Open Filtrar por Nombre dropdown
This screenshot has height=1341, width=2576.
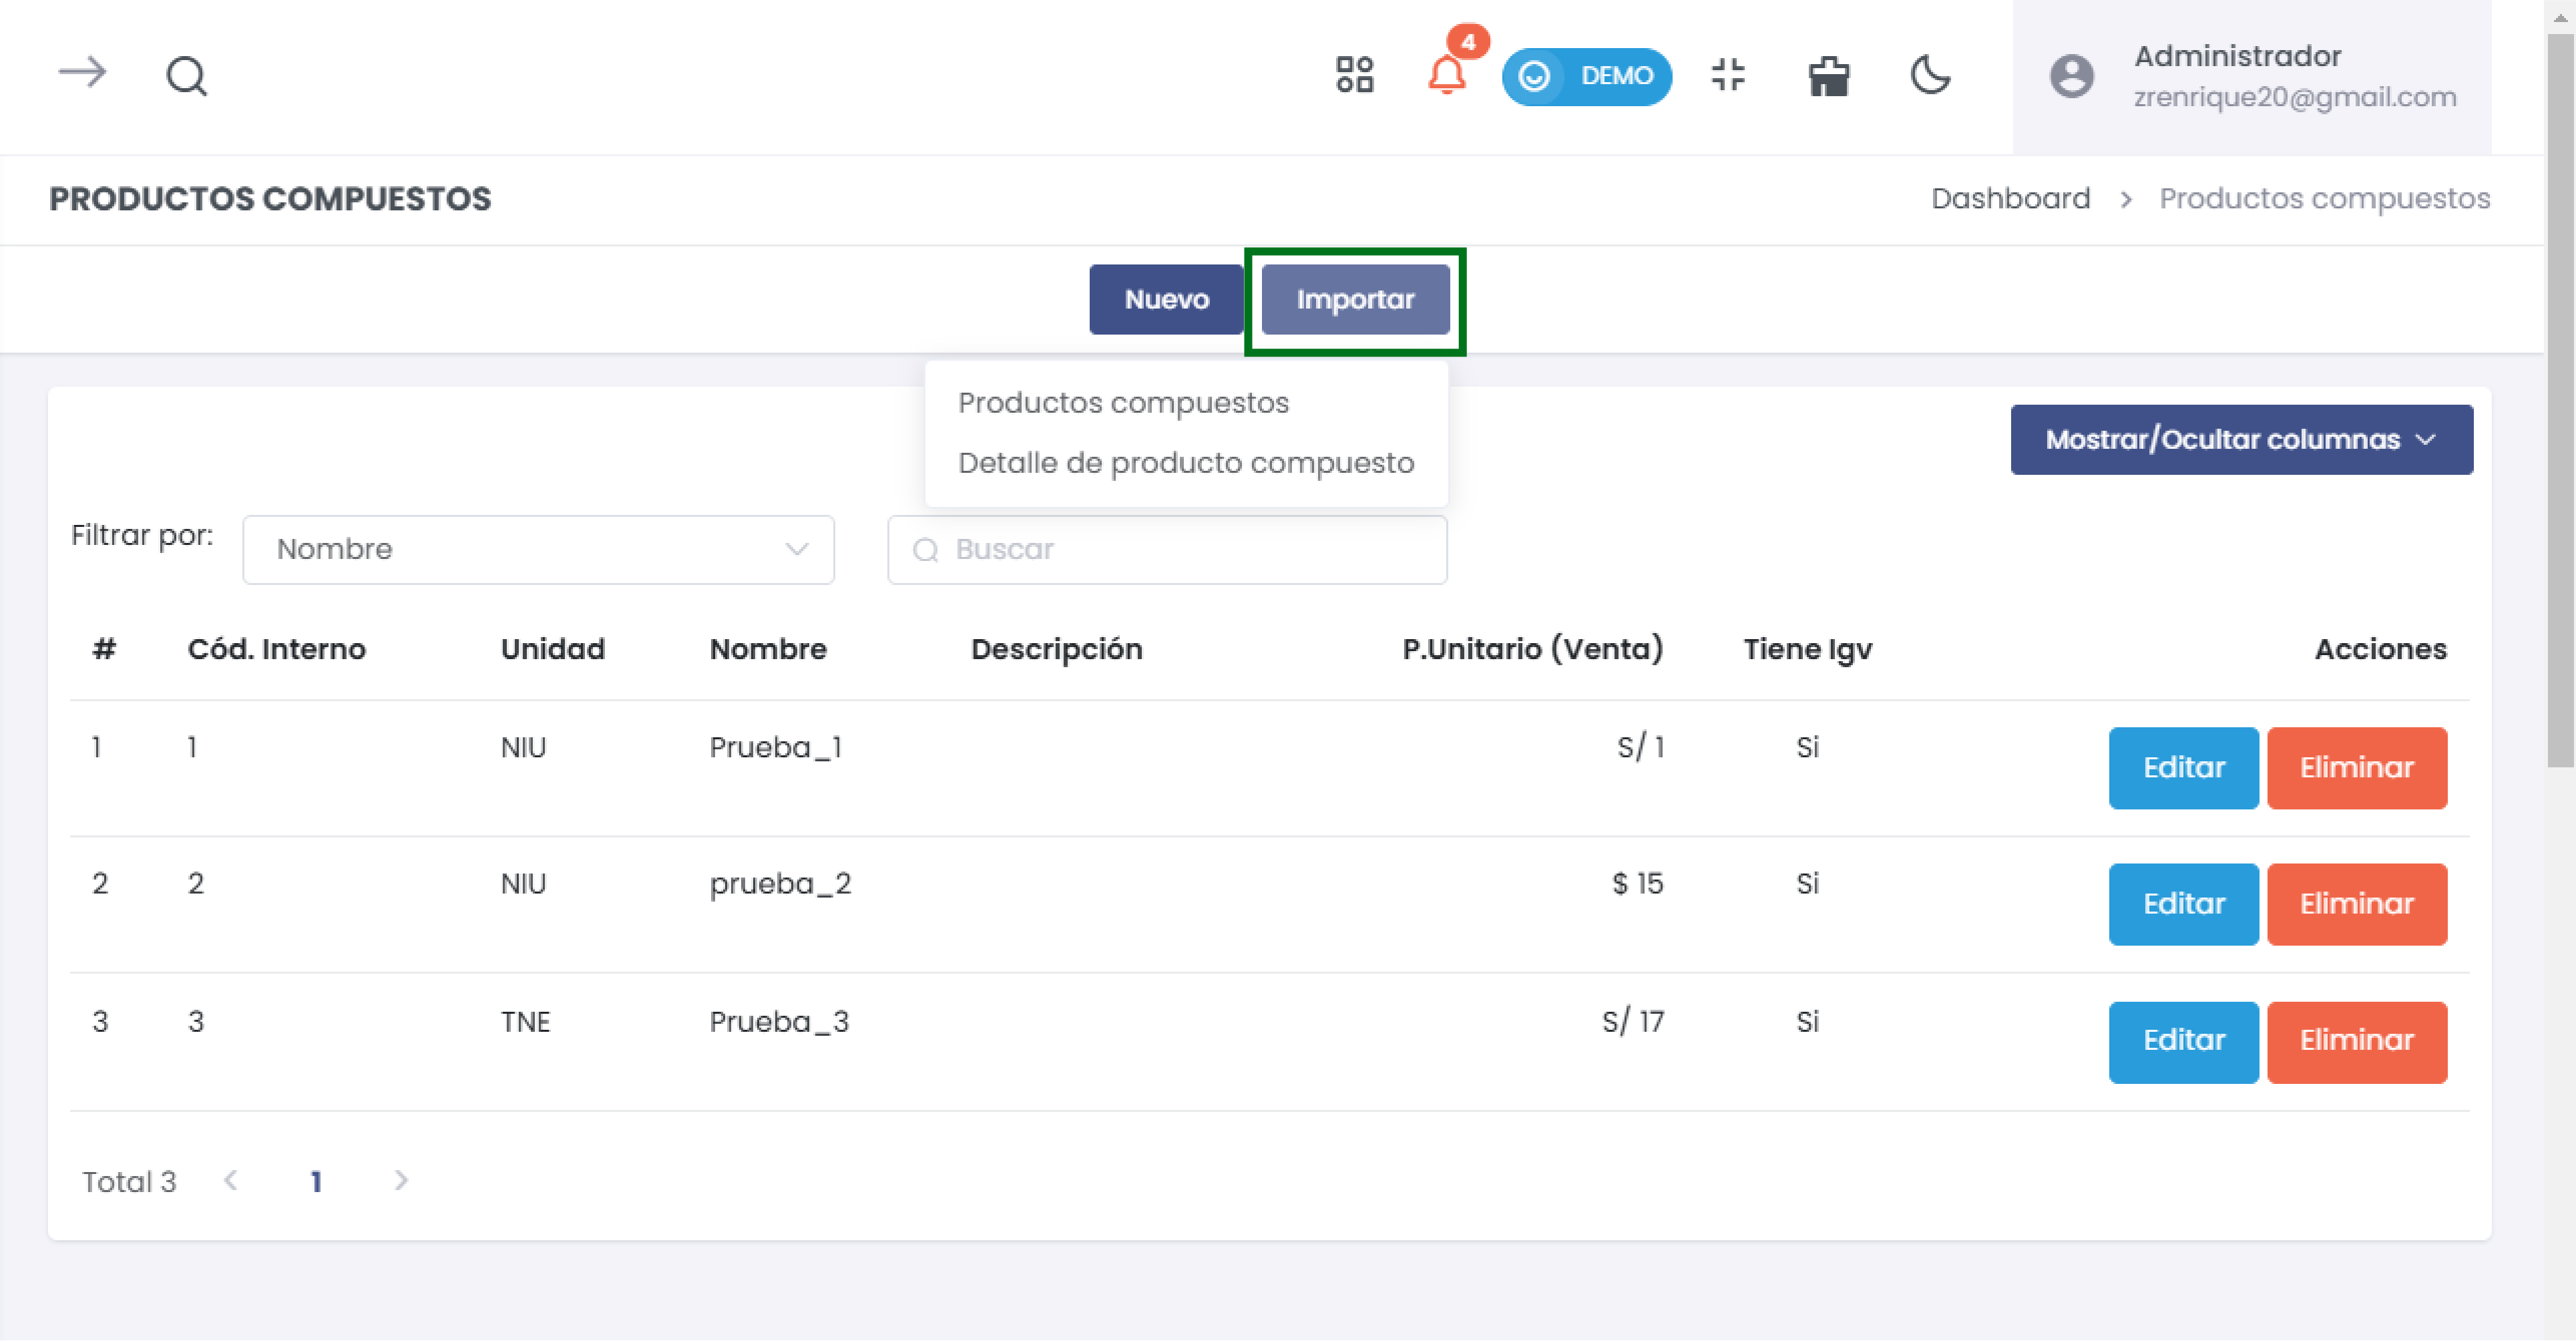[x=538, y=549]
